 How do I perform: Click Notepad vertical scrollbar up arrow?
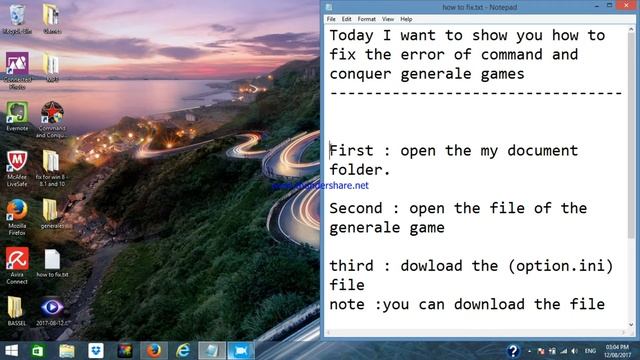click(631, 29)
